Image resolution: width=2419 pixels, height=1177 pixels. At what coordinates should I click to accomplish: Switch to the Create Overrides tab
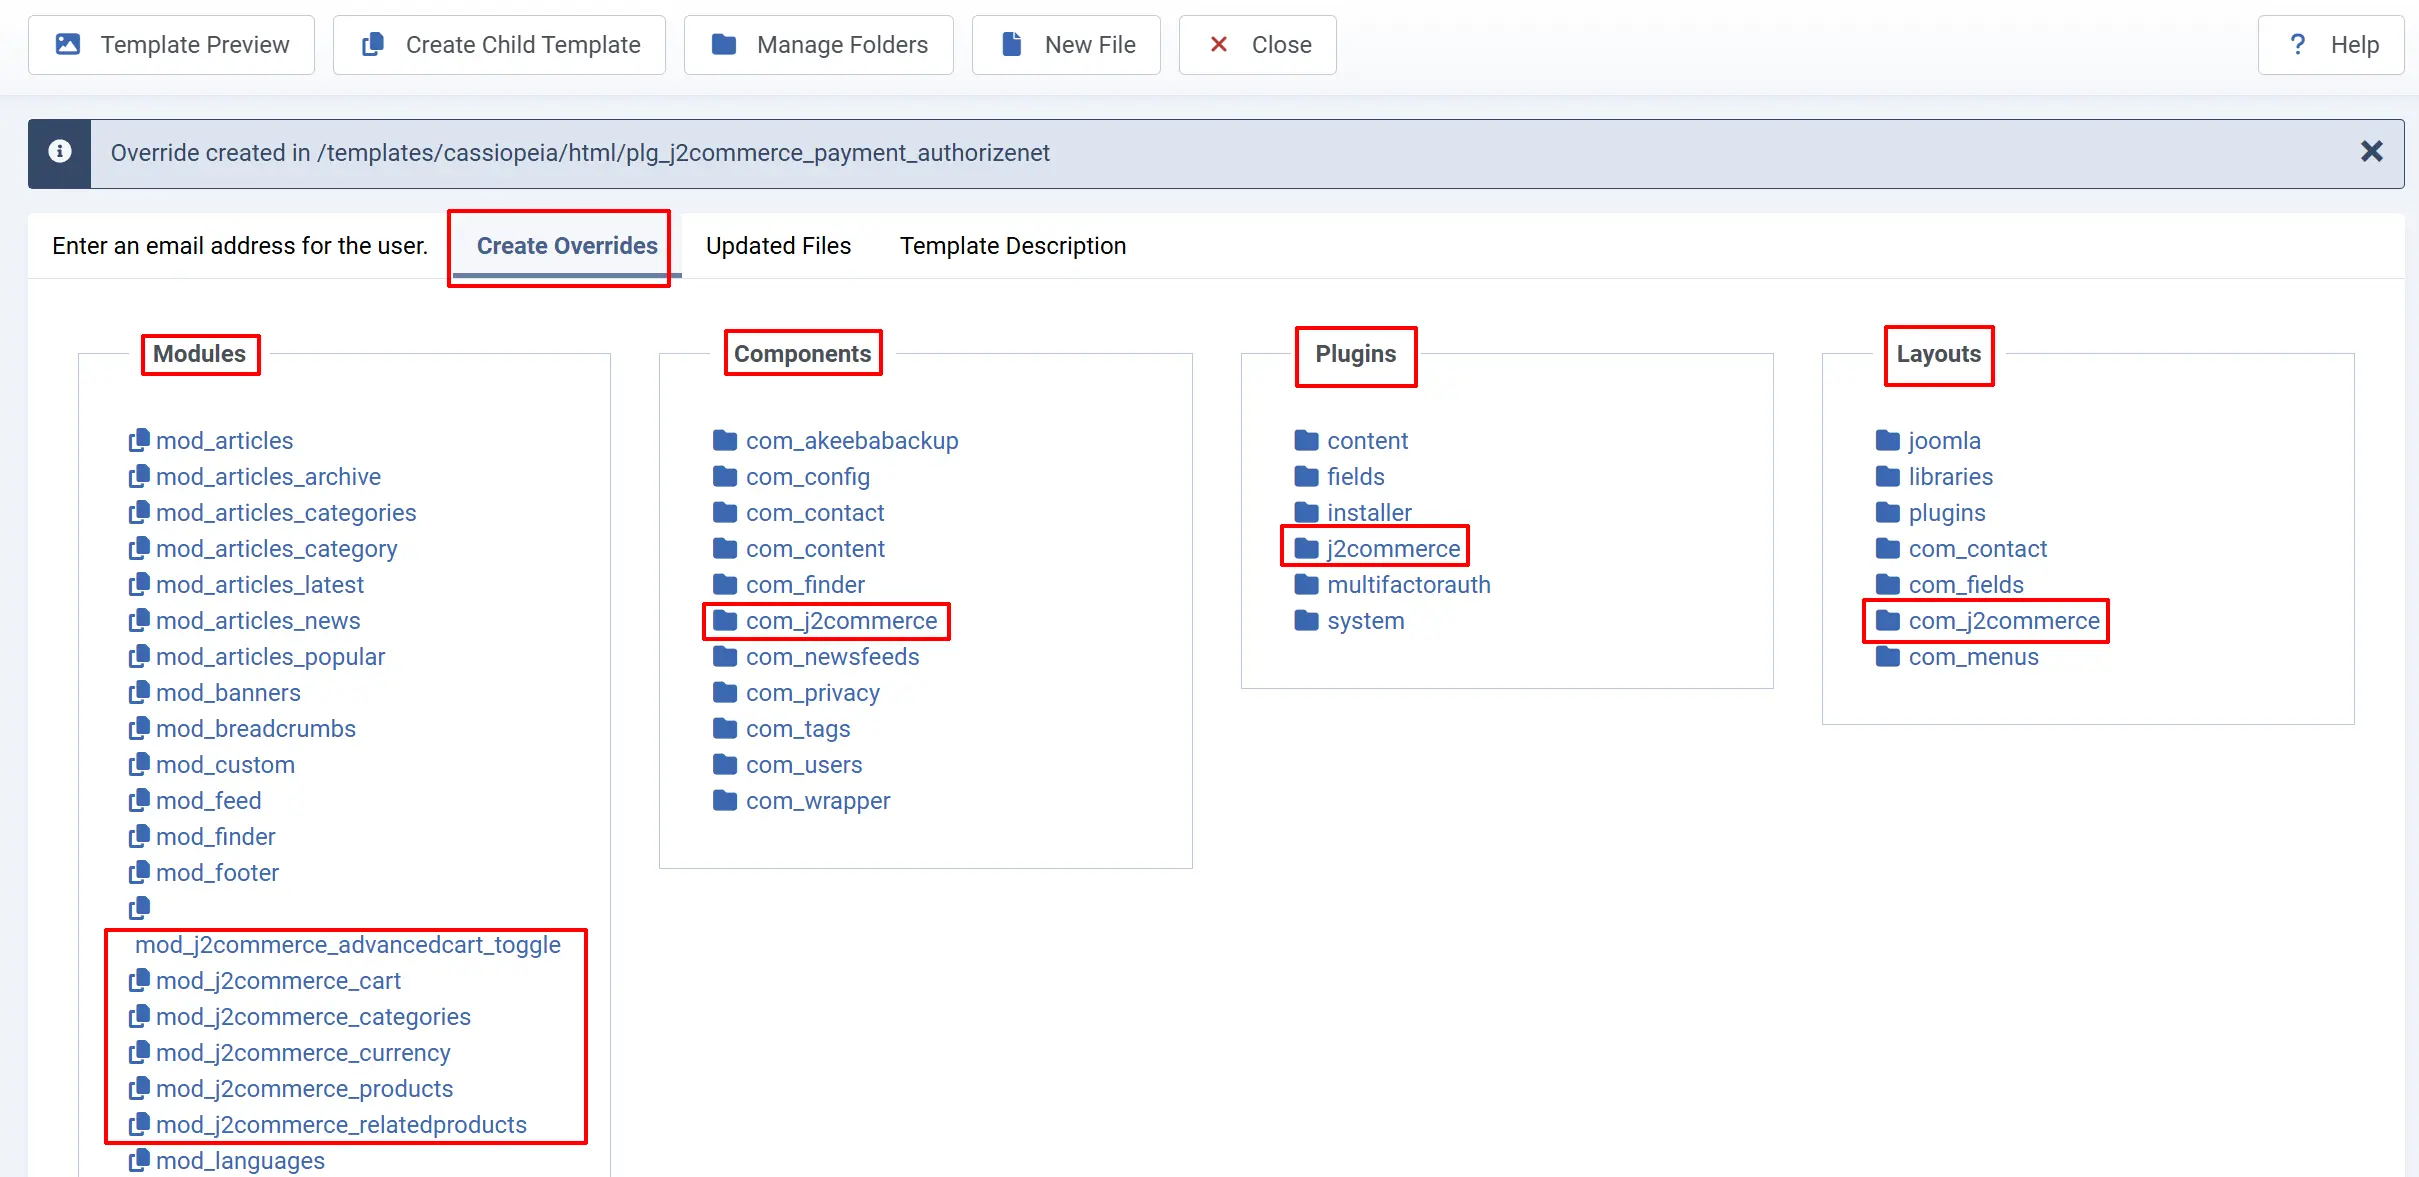[567, 246]
